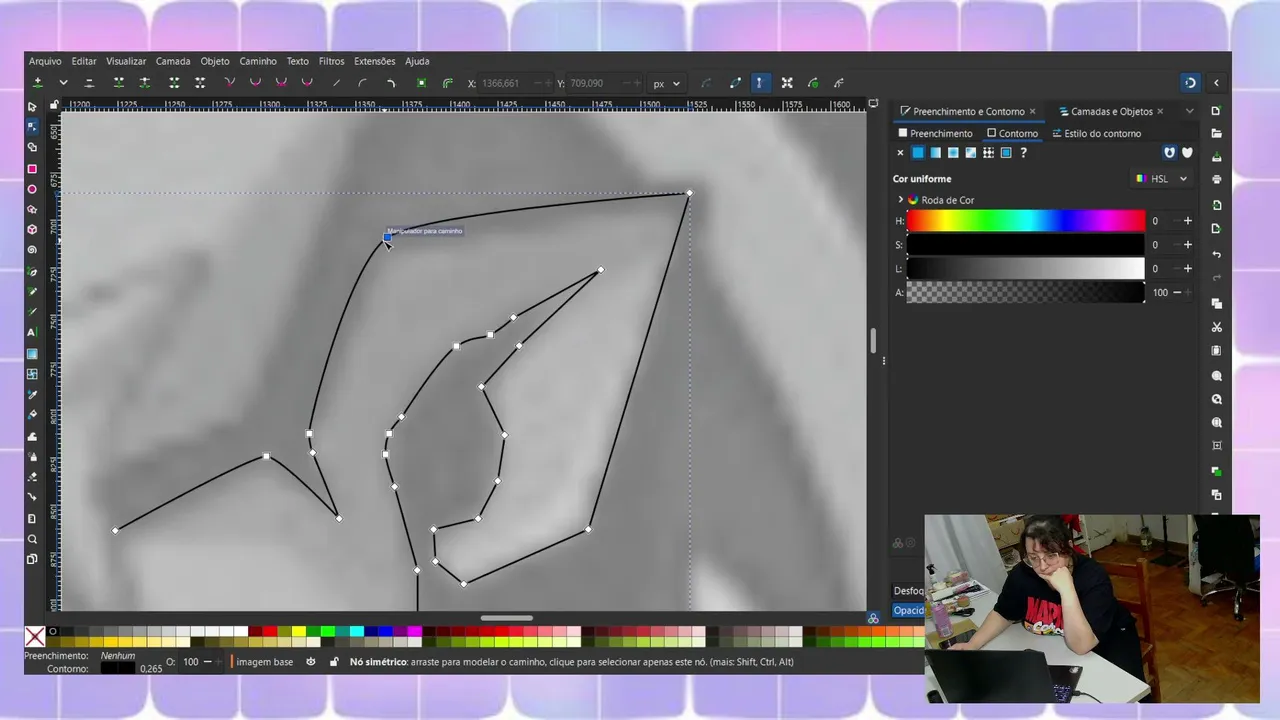Decrease the A alpha value
This screenshot has width=1280, height=720.
pyautogui.click(x=1177, y=292)
